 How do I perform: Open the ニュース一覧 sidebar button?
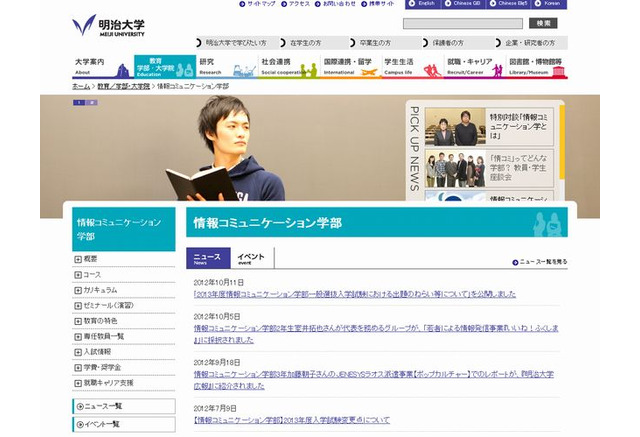point(124,406)
